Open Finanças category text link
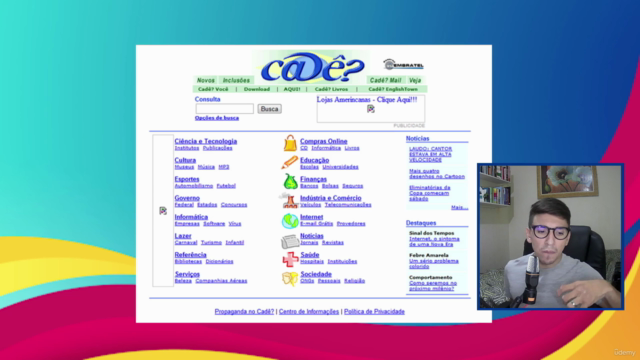This screenshot has height=360, width=640. [x=313, y=179]
